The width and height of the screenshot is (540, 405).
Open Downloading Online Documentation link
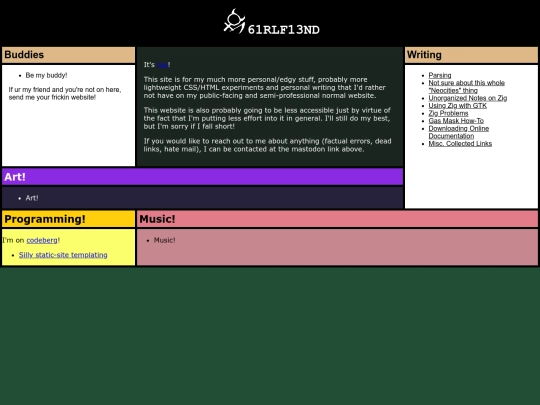pyautogui.click(x=459, y=132)
